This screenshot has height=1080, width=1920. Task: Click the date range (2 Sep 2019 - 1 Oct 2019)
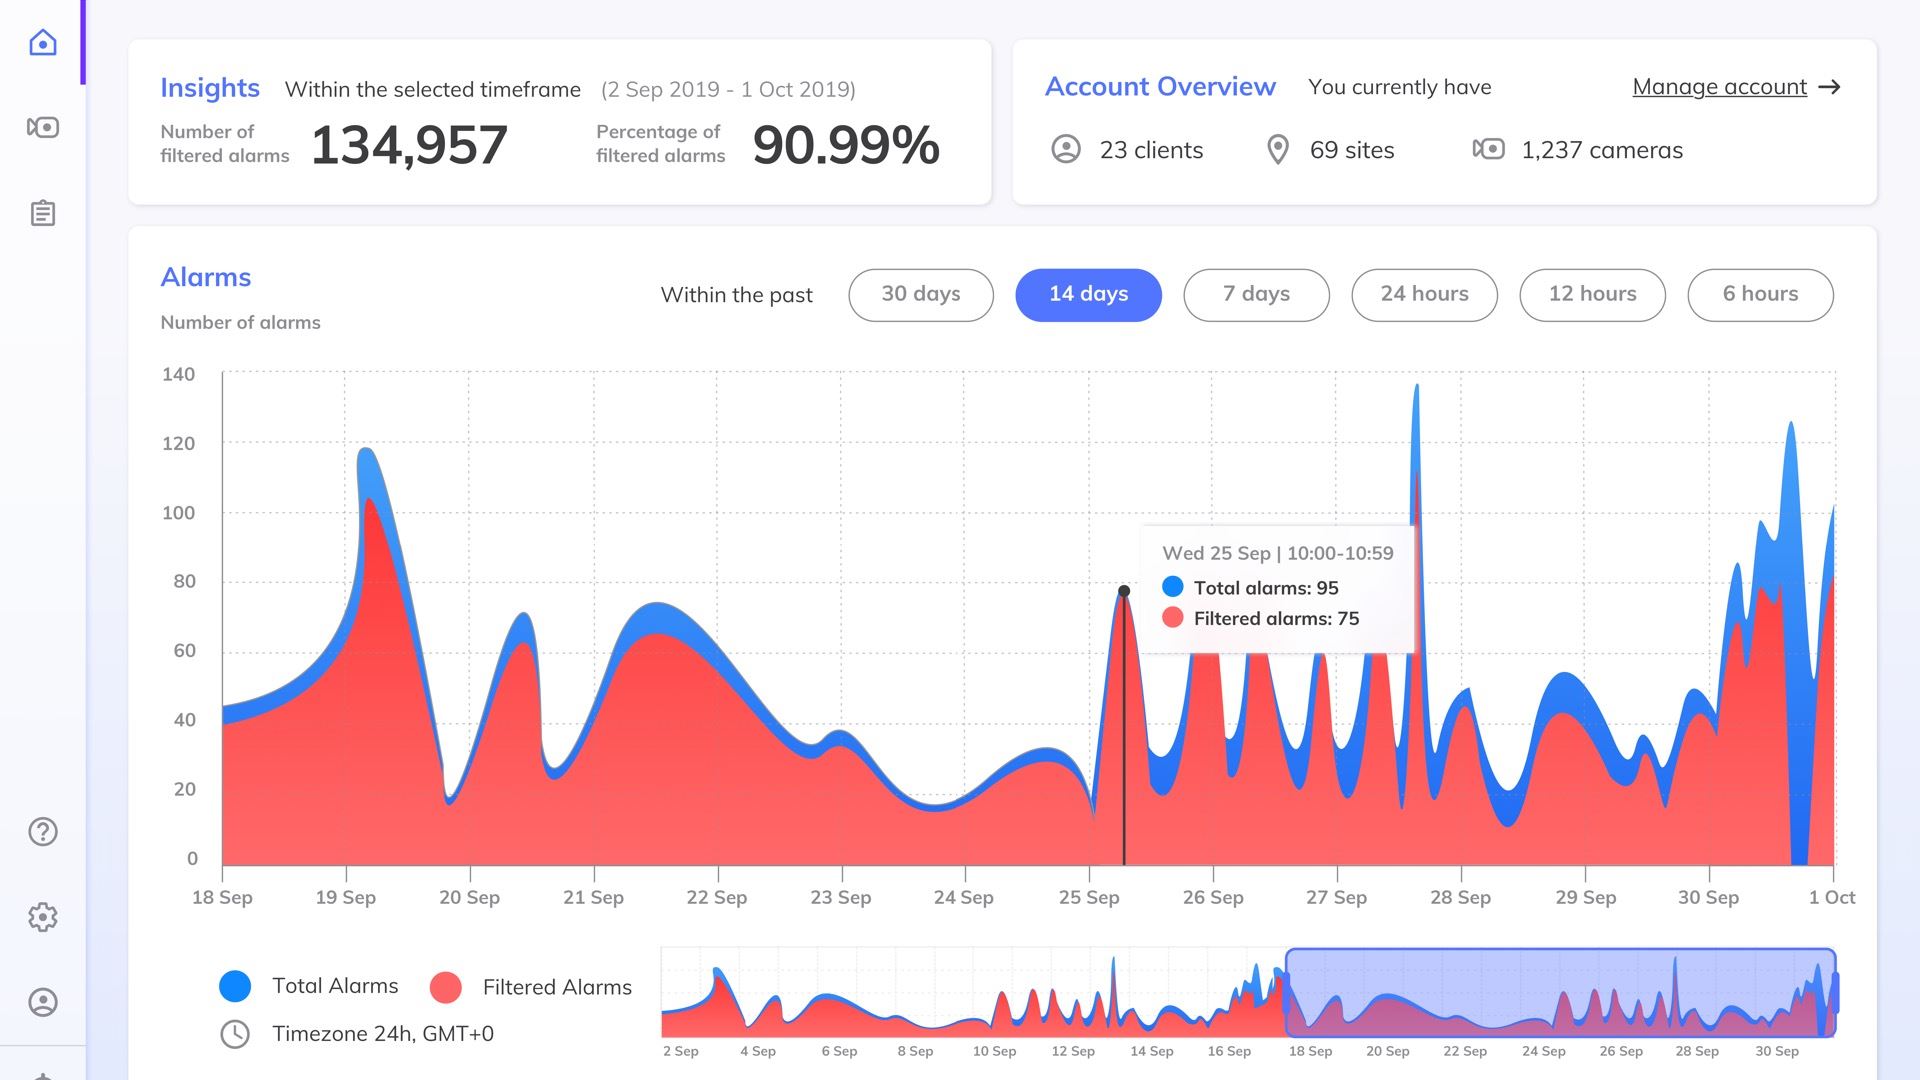(x=728, y=89)
